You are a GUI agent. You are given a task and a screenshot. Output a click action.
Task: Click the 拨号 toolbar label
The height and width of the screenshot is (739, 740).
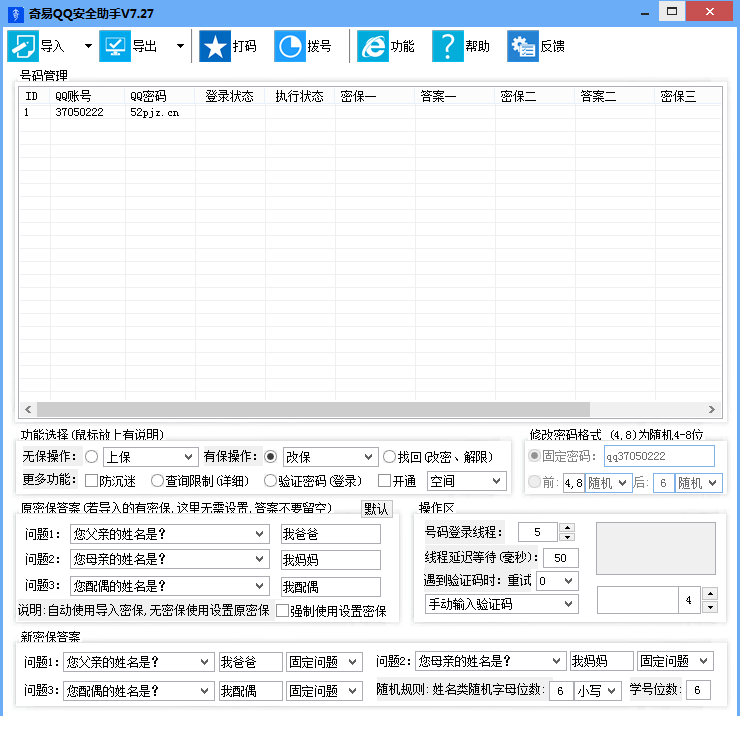coord(320,46)
